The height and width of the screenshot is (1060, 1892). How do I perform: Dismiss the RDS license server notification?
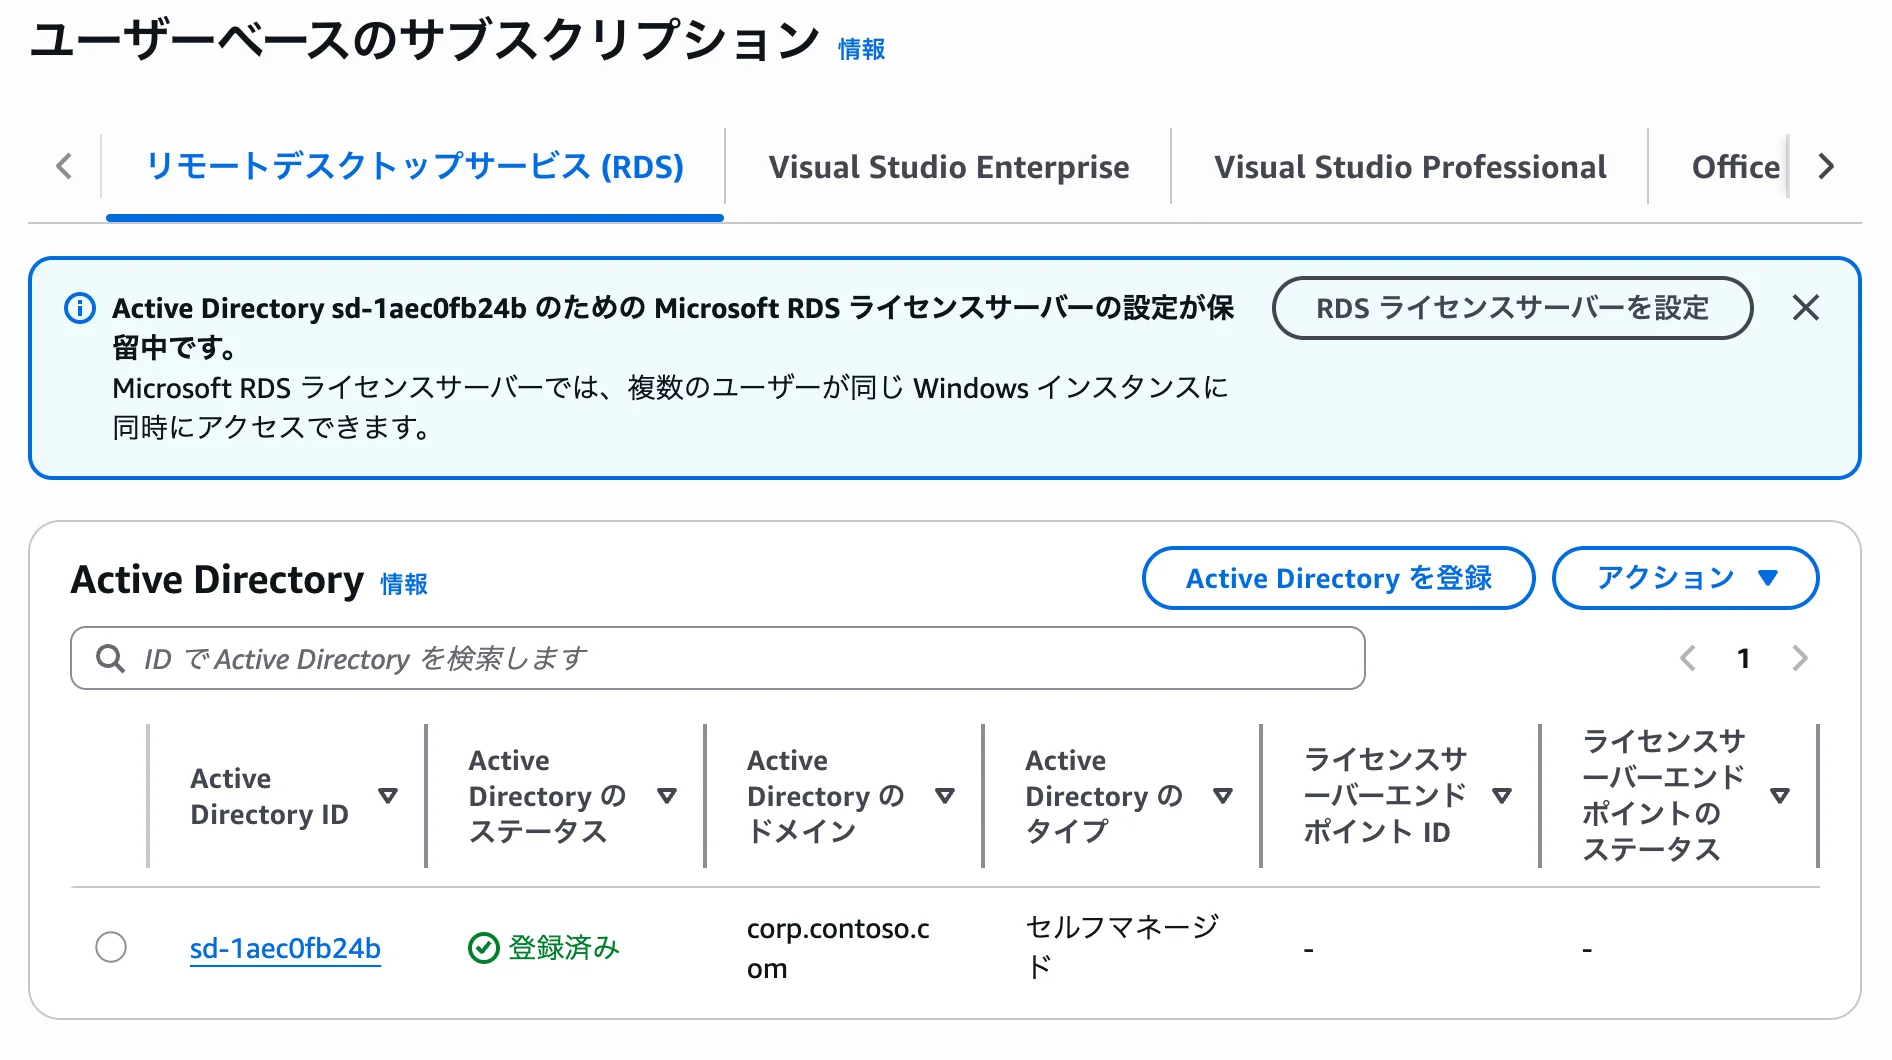point(1806,308)
